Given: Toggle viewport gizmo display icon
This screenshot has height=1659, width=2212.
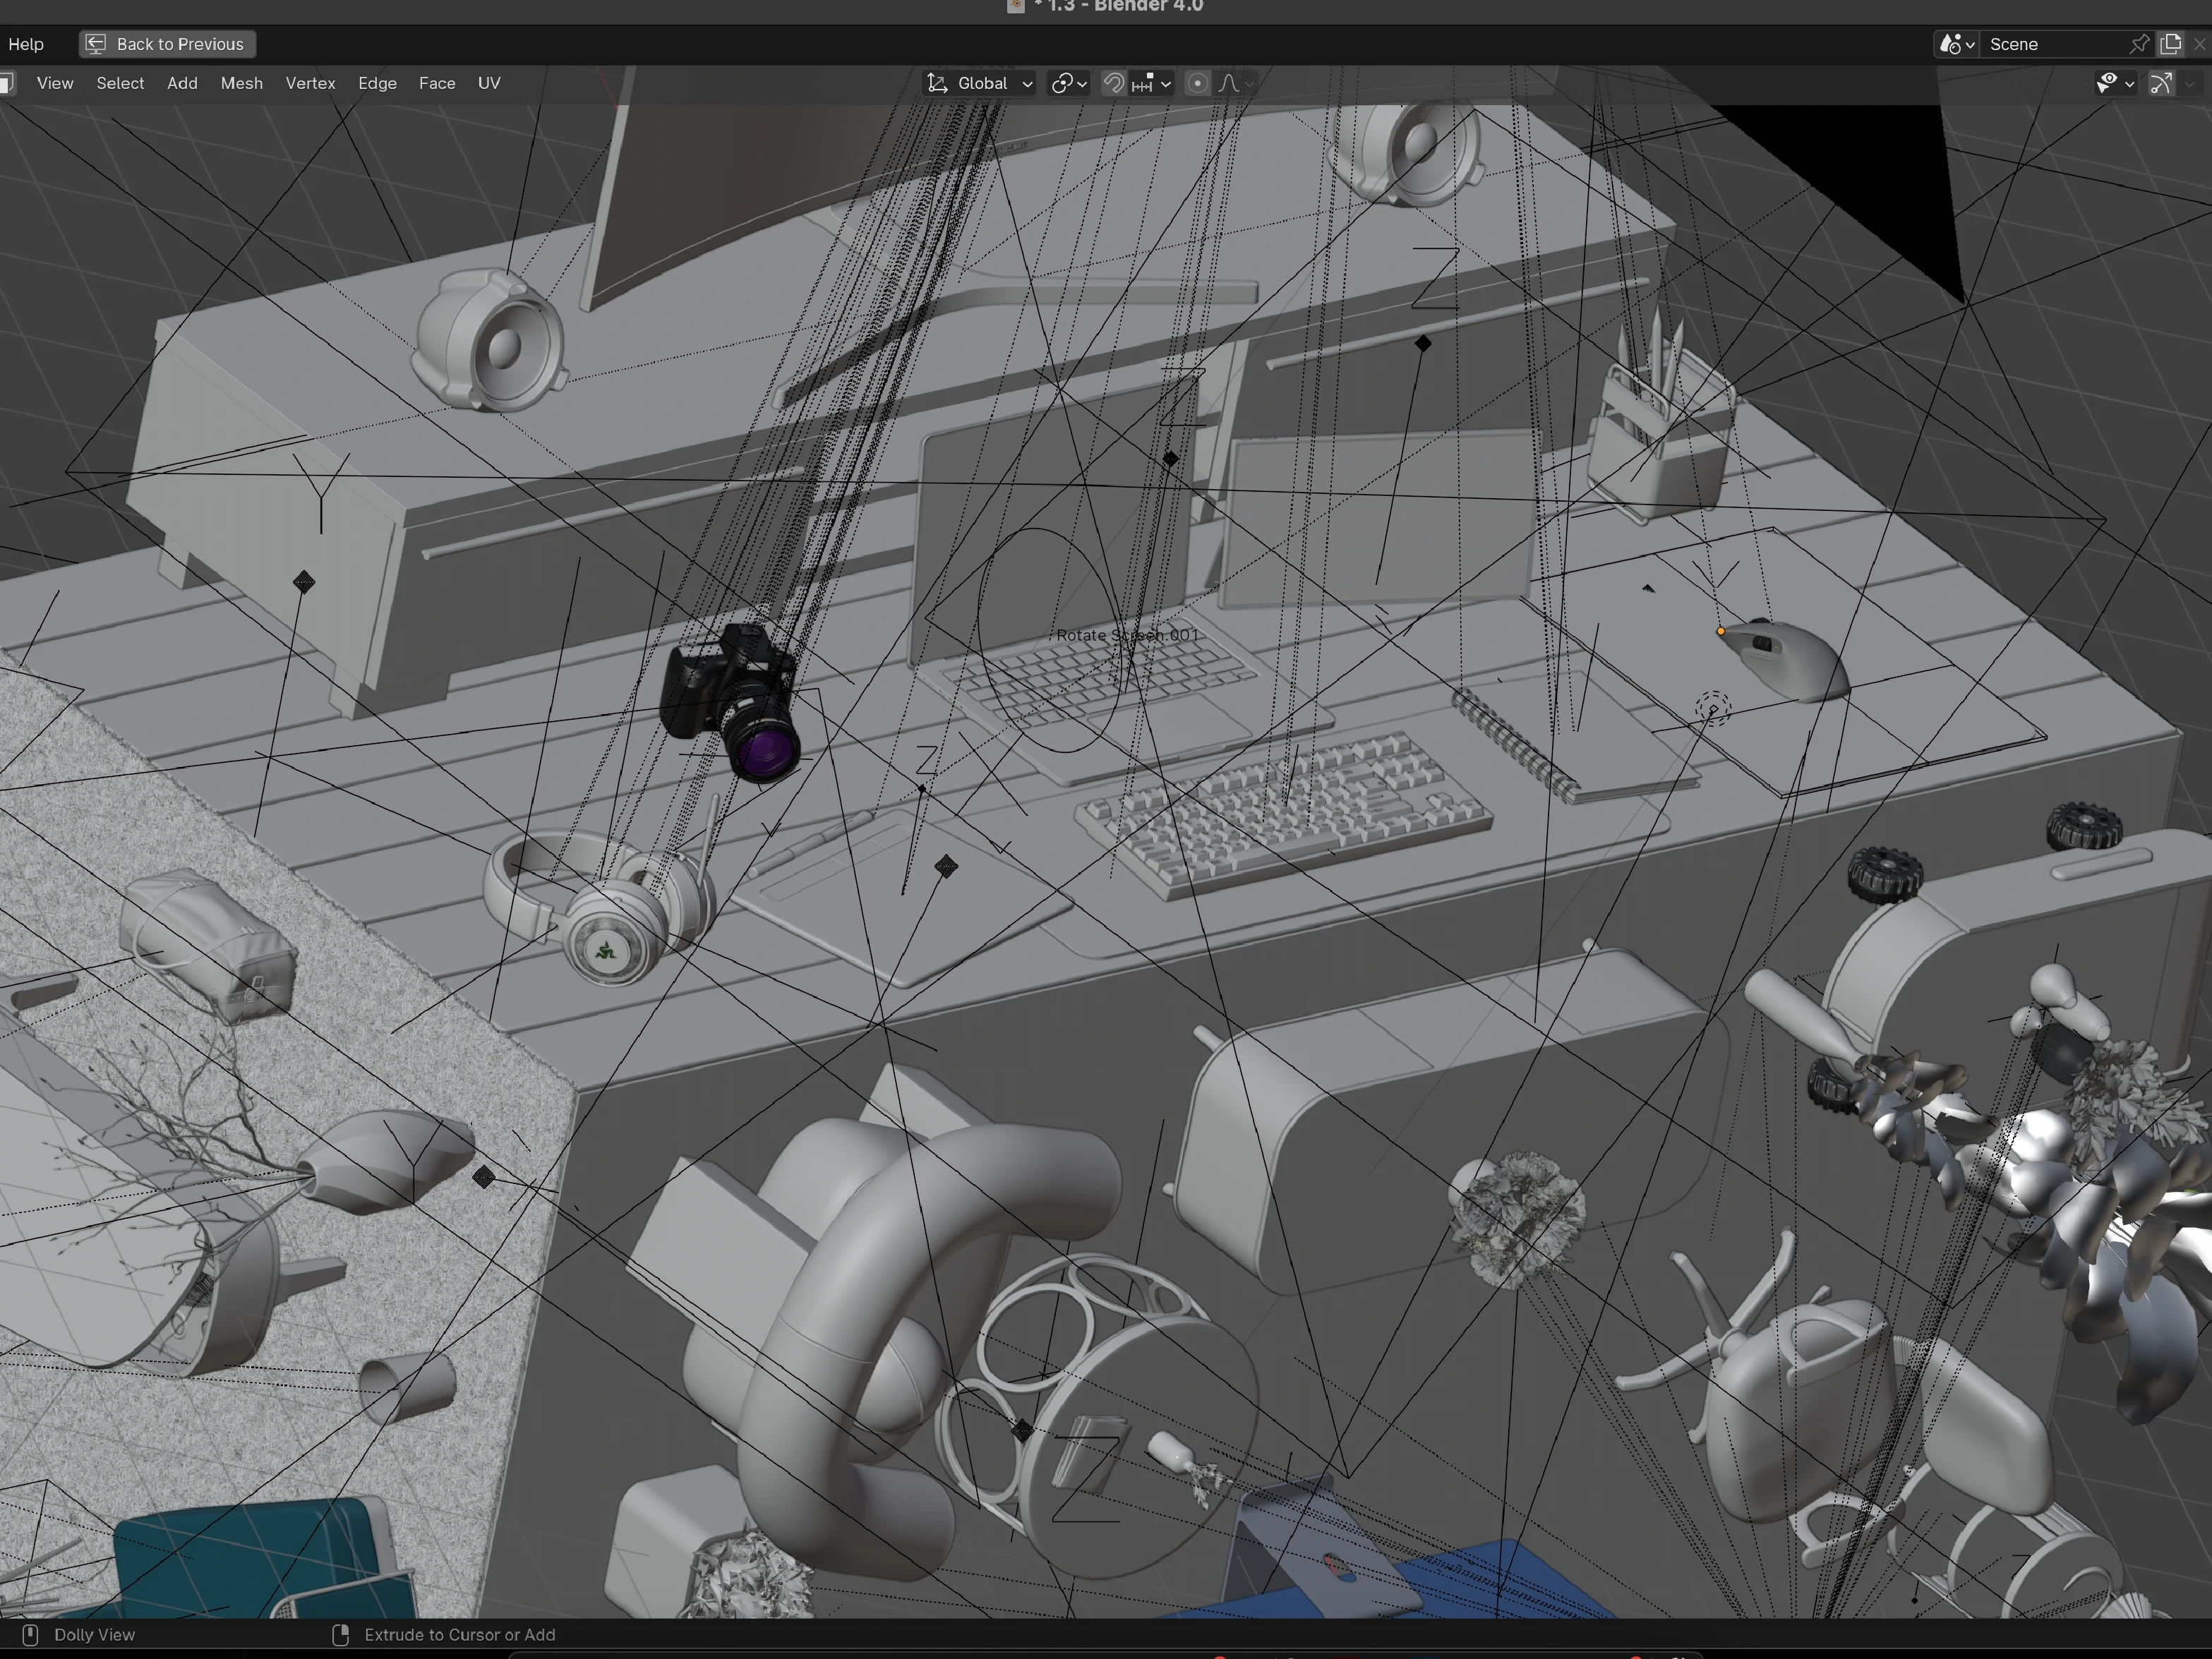Looking at the screenshot, I should [x=2161, y=83].
